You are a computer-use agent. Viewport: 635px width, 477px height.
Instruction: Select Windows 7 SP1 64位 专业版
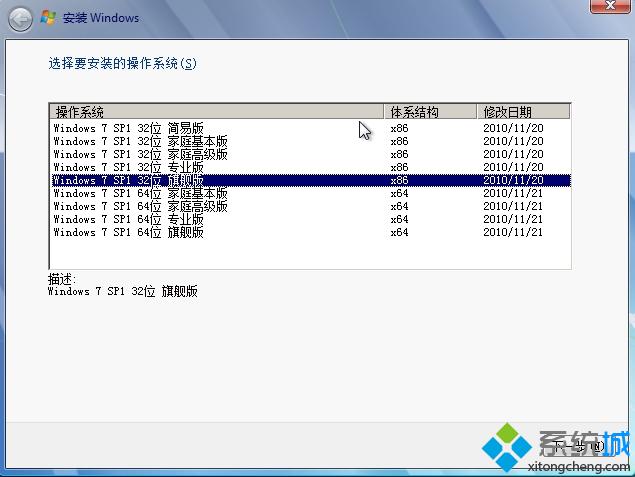311,219
